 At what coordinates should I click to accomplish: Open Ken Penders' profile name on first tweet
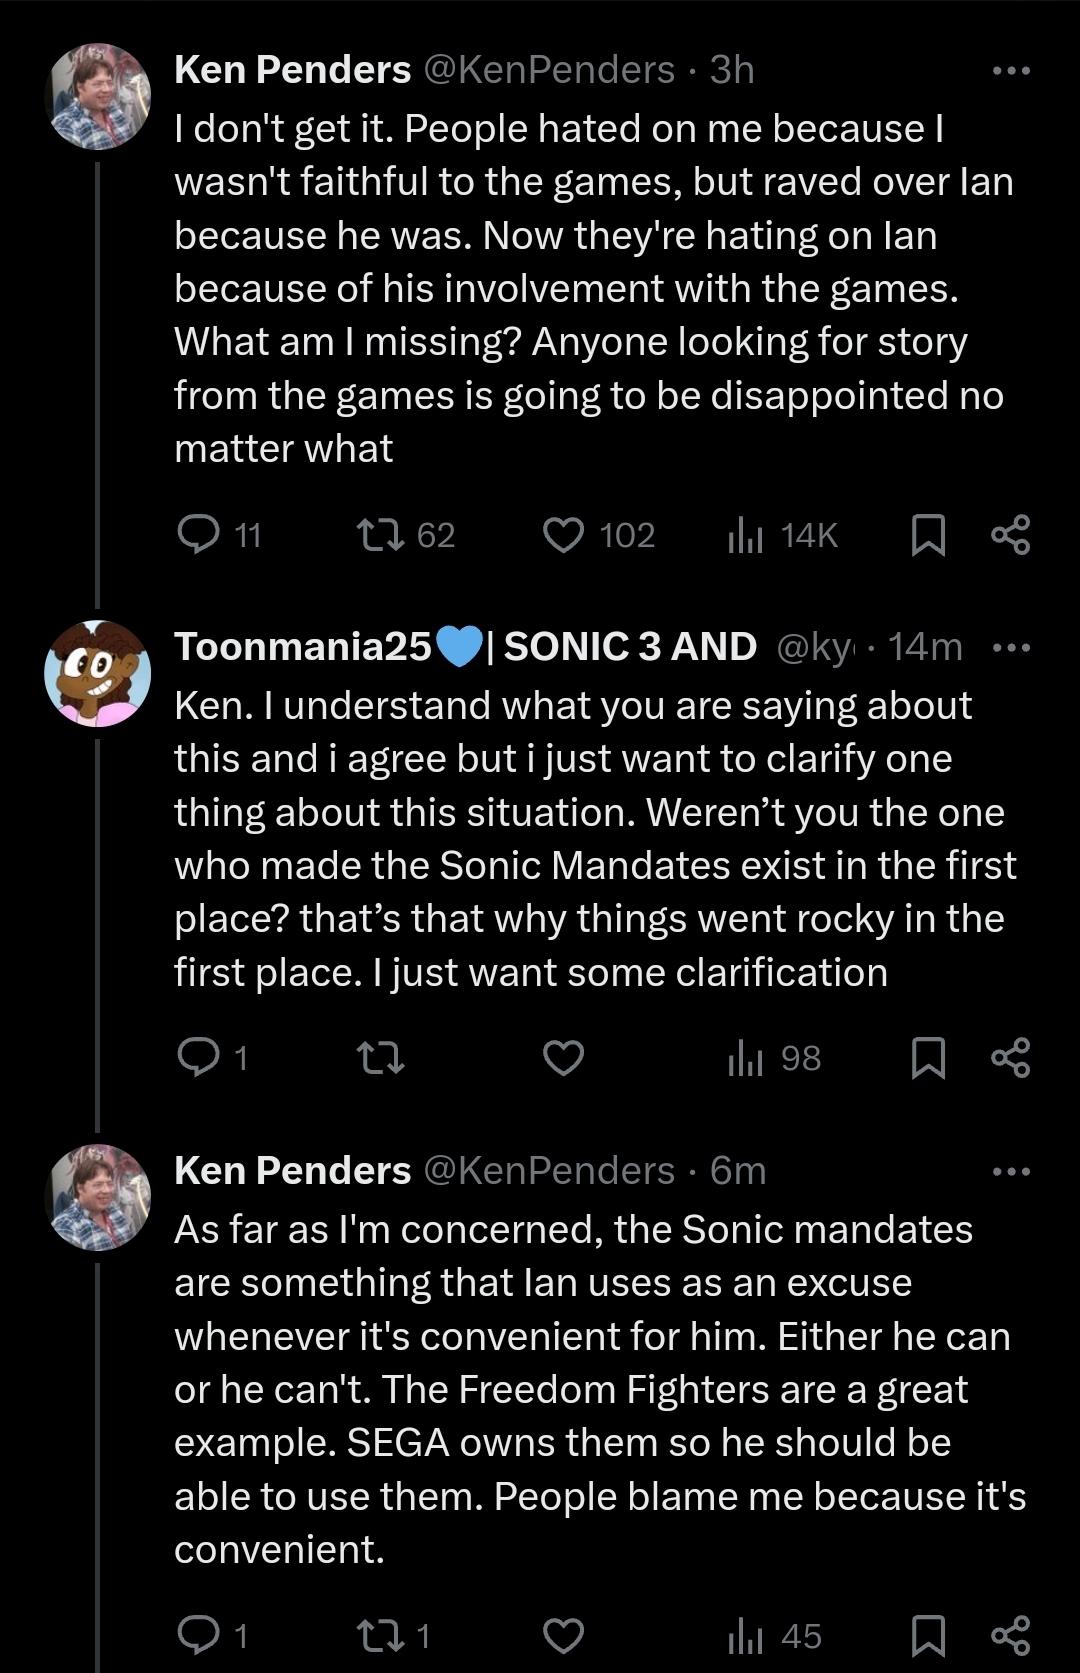(292, 70)
